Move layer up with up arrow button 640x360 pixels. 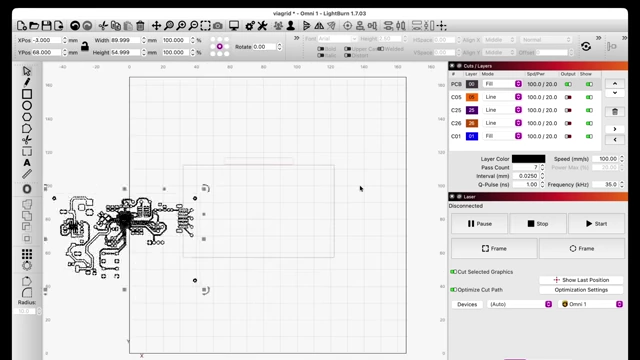(615, 83)
